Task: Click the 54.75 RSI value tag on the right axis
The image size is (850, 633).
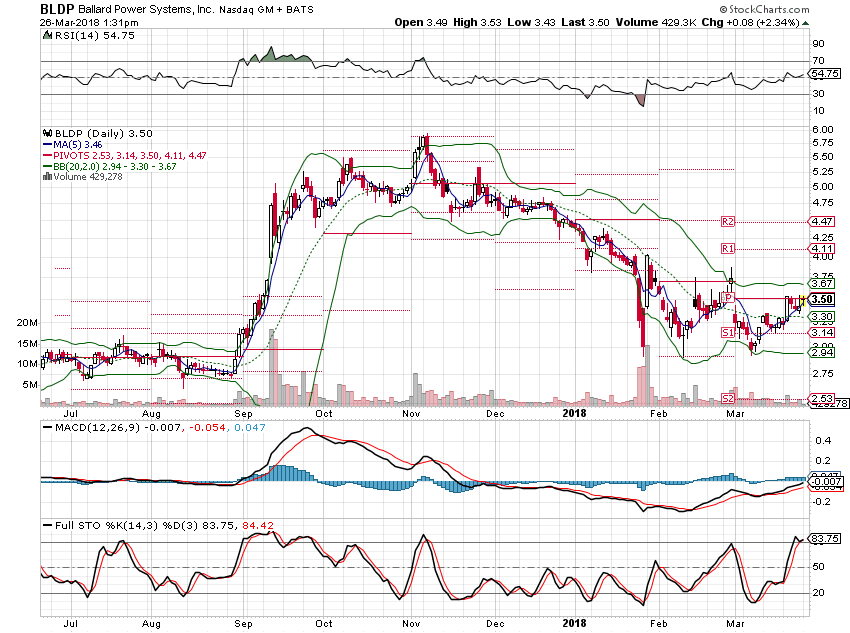Action: (826, 73)
